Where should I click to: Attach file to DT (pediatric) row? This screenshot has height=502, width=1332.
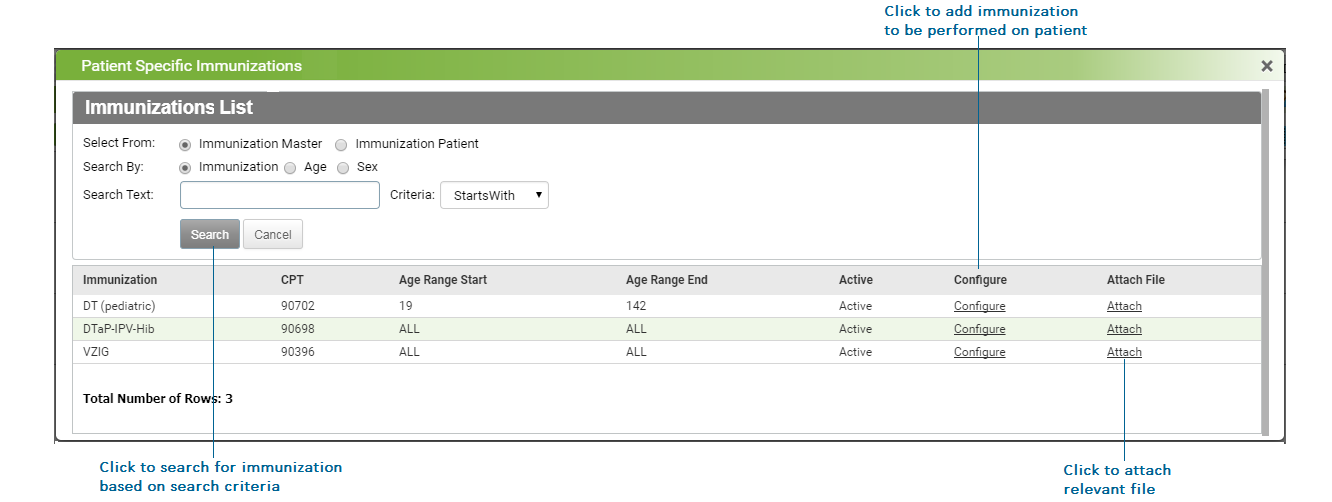point(1124,306)
